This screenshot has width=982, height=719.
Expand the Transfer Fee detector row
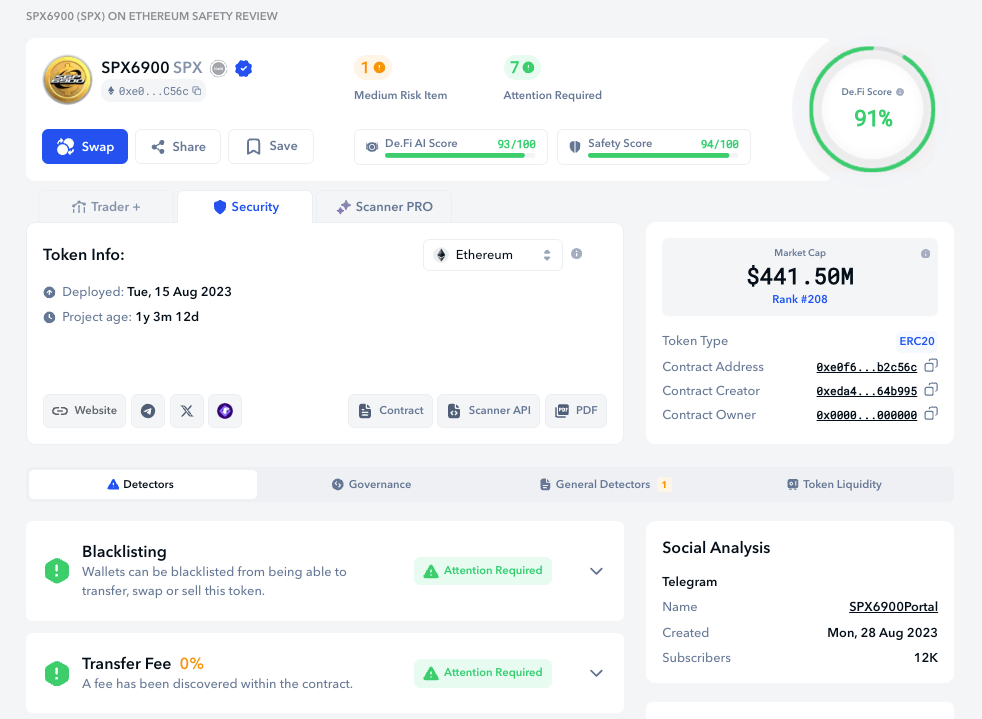pyautogui.click(x=596, y=673)
